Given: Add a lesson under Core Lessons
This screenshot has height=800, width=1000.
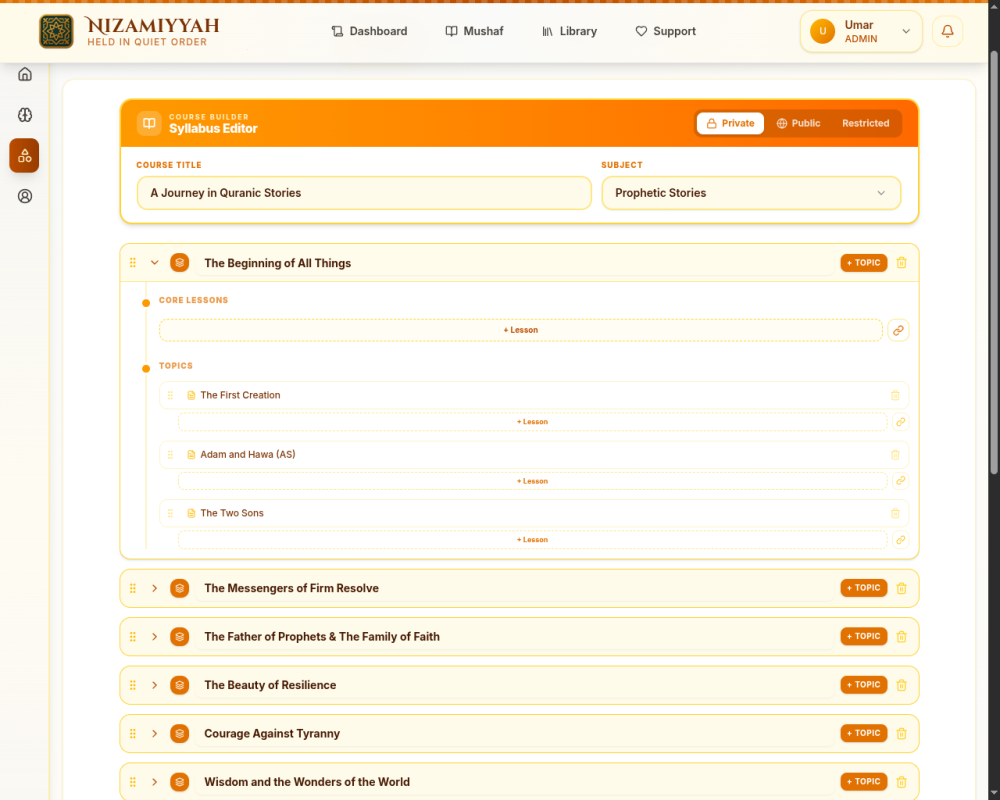Looking at the screenshot, I should click(x=521, y=330).
